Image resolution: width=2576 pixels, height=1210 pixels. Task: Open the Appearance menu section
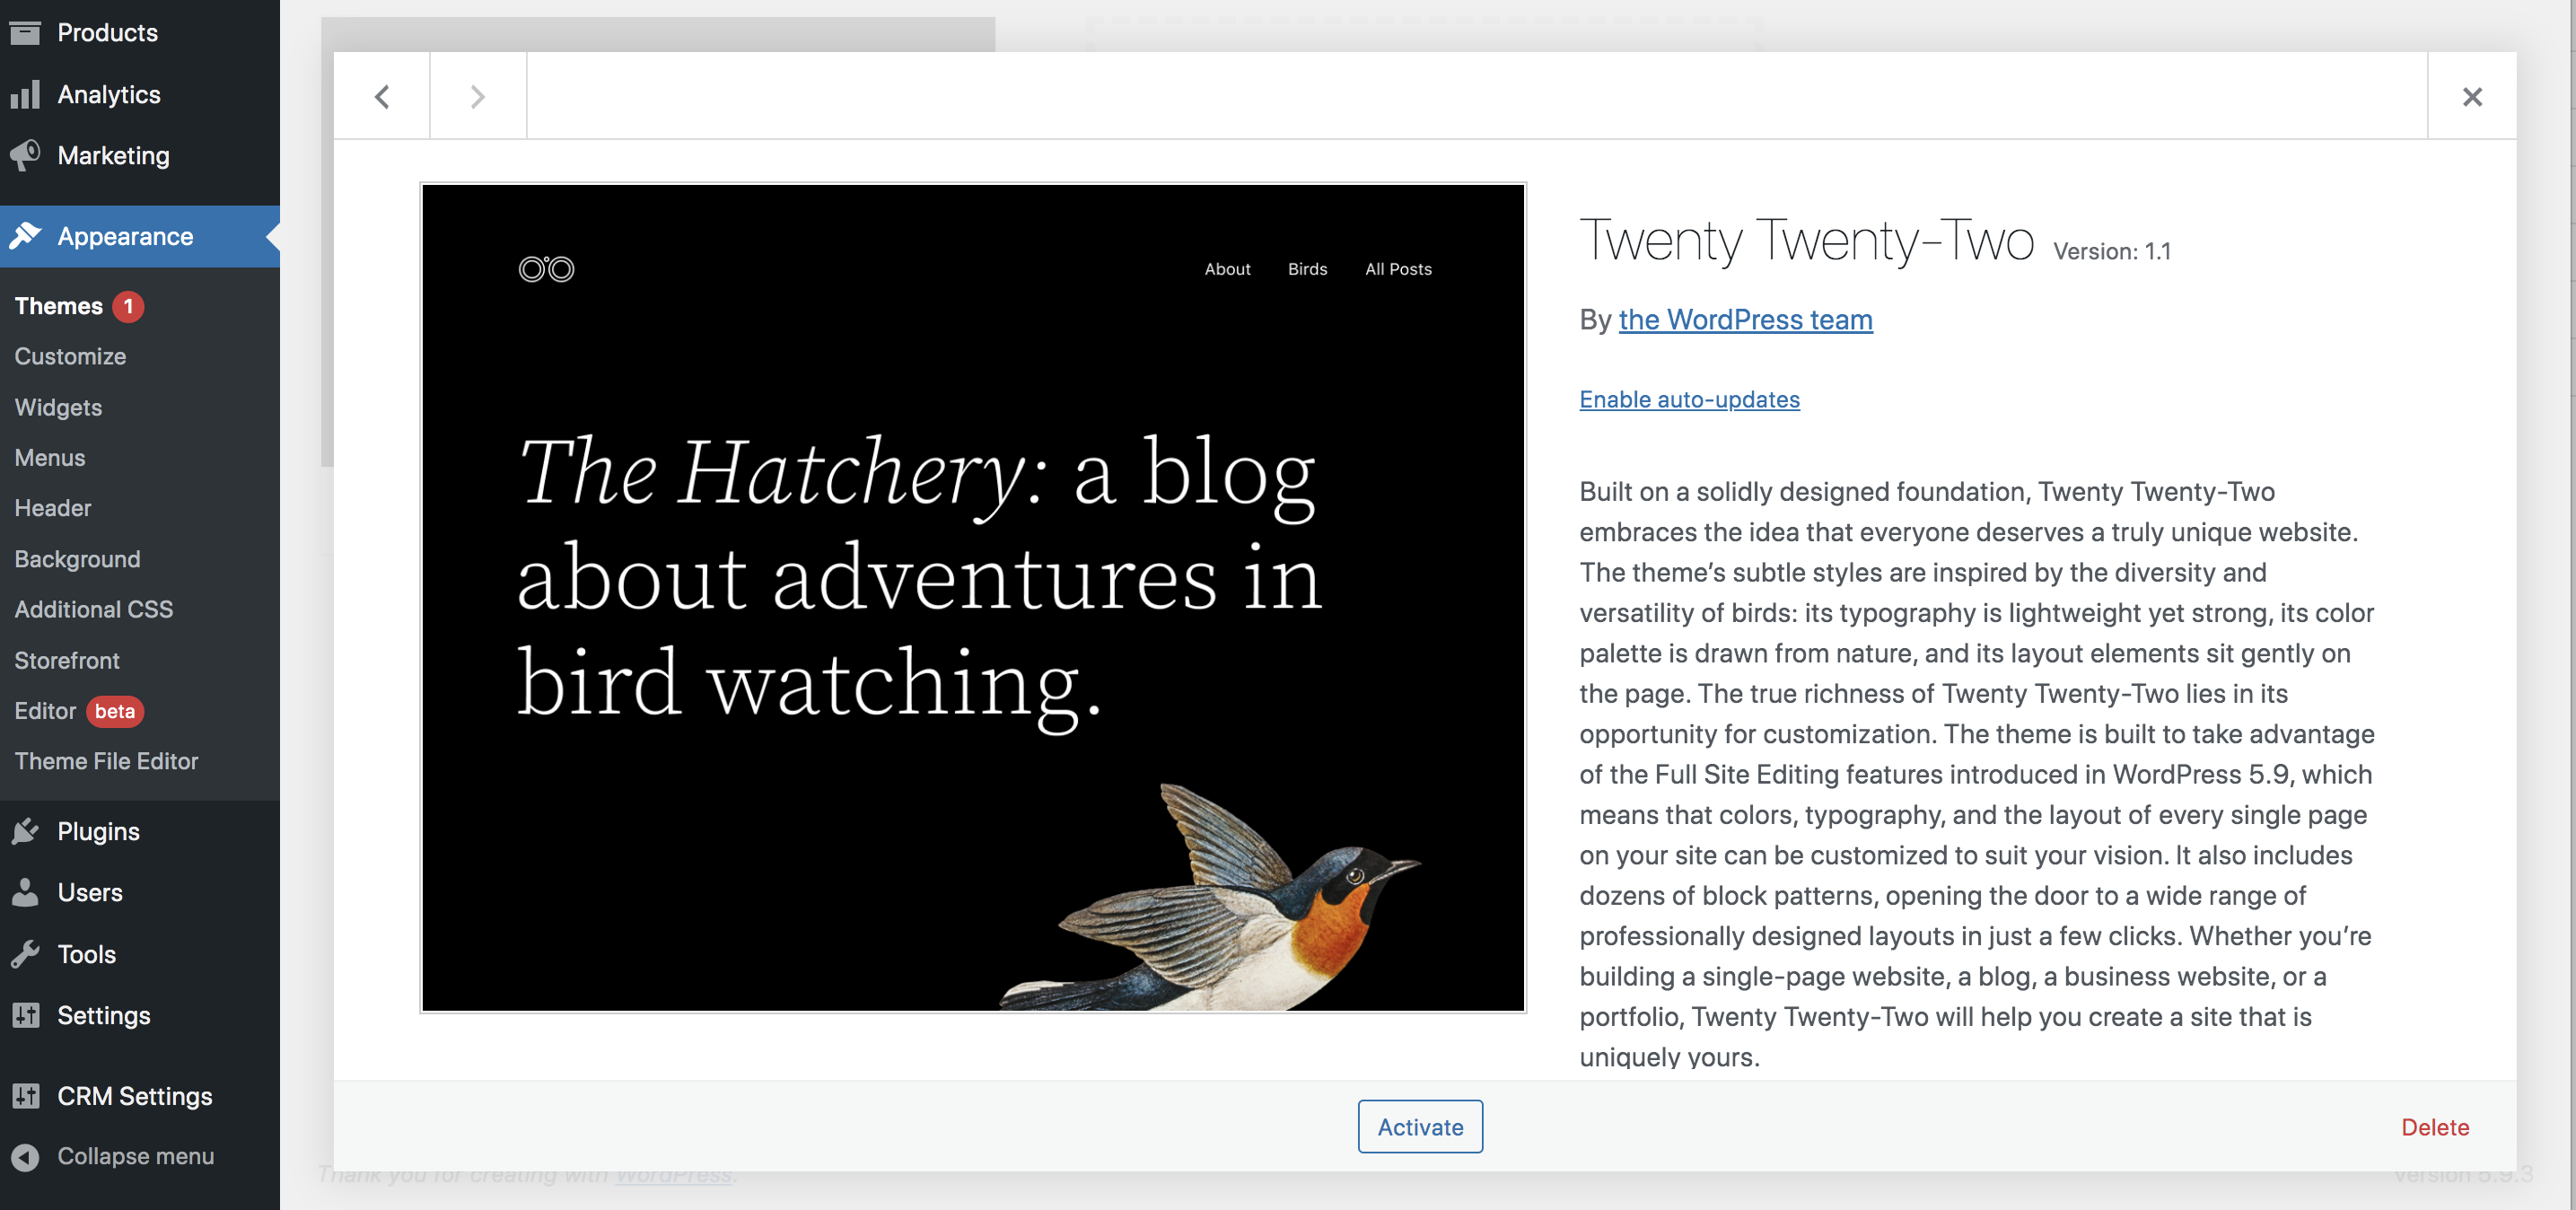click(125, 237)
